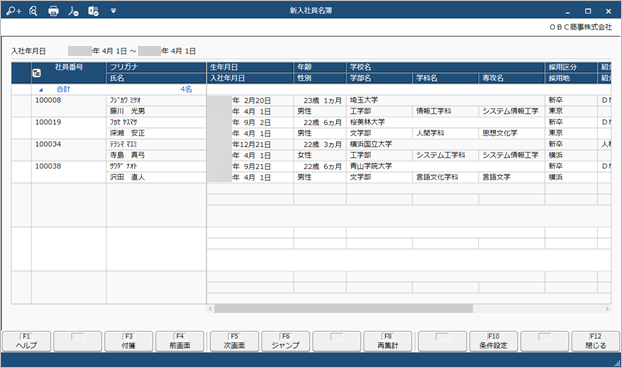Close the list with F12 閉じる
Screen dimensions: 622x368
[x=595, y=341]
